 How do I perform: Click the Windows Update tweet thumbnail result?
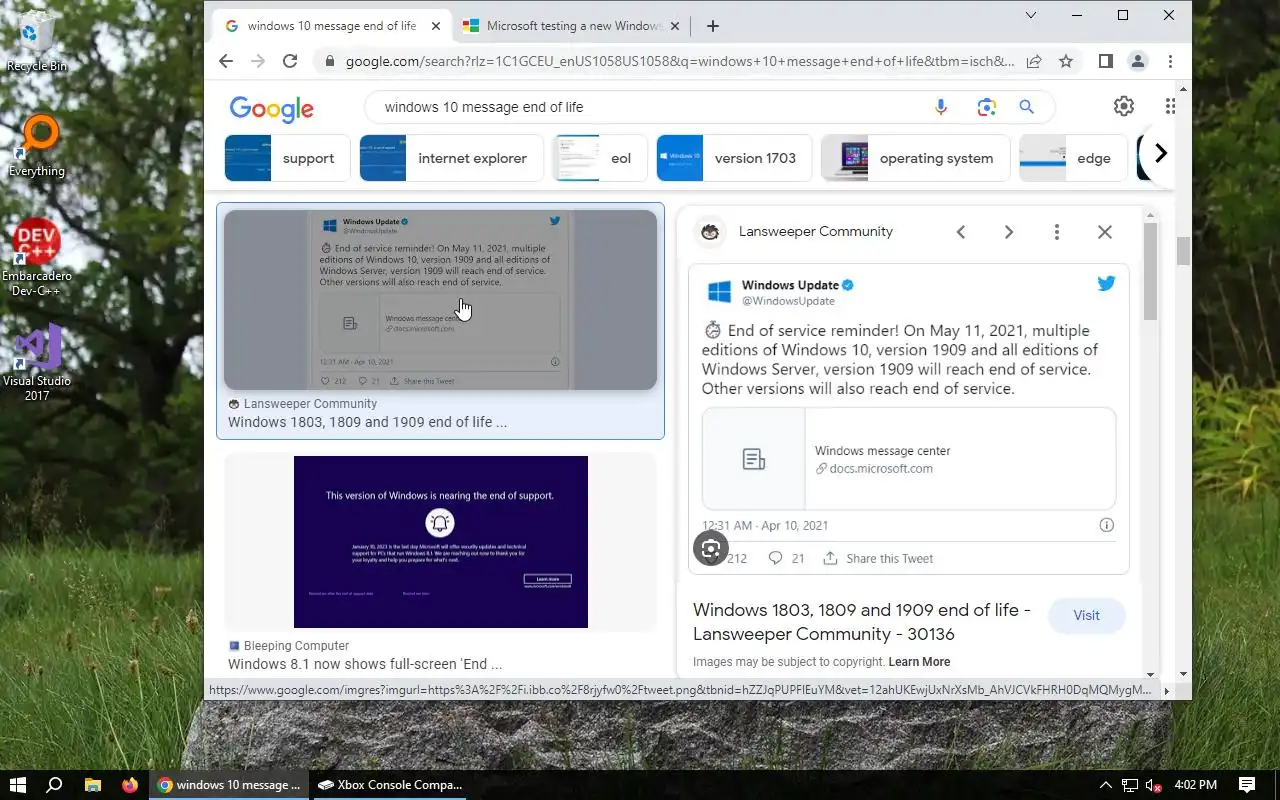click(x=440, y=300)
